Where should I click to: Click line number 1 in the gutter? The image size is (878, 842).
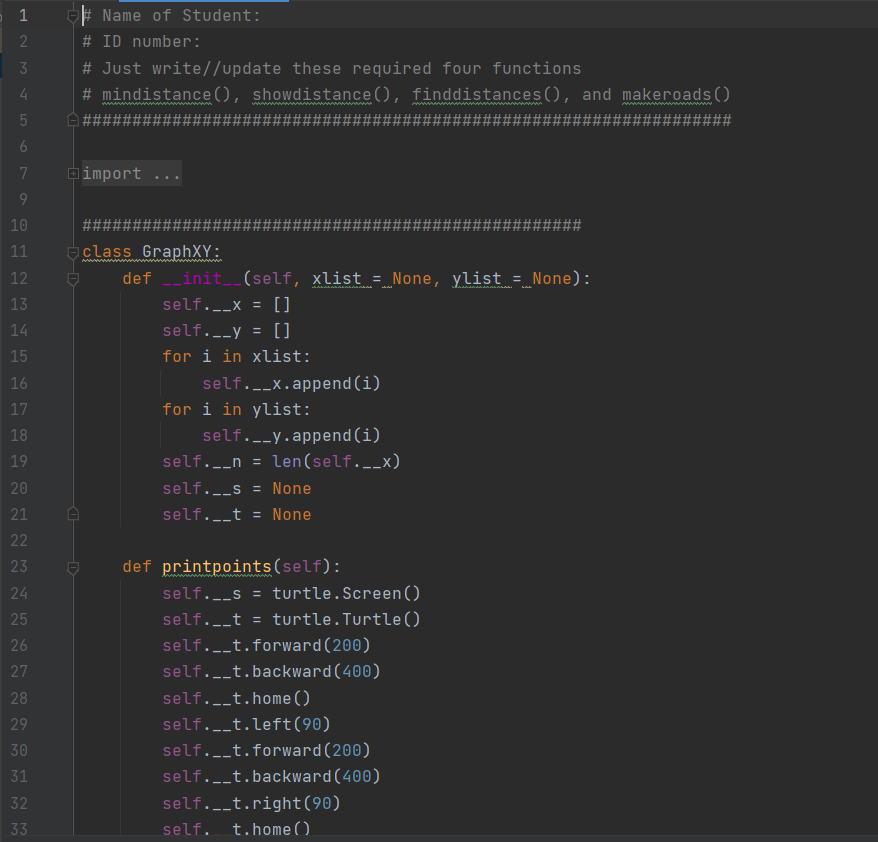point(23,16)
